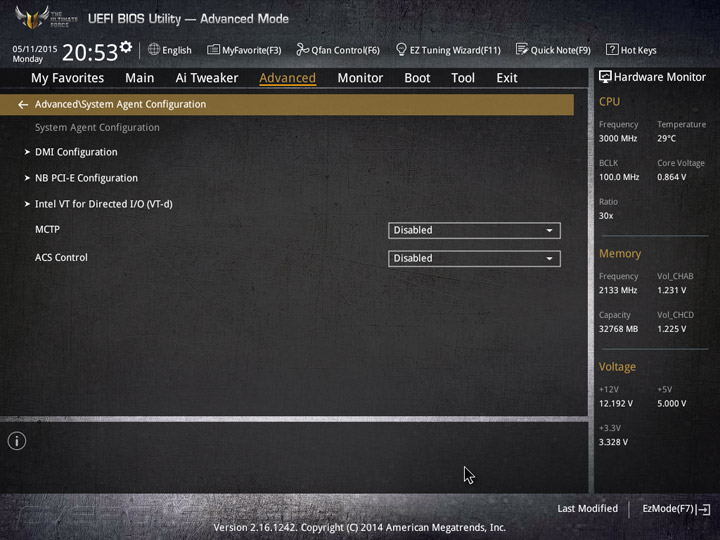
Task: Click the CPU section heading
Action: point(609,101)
